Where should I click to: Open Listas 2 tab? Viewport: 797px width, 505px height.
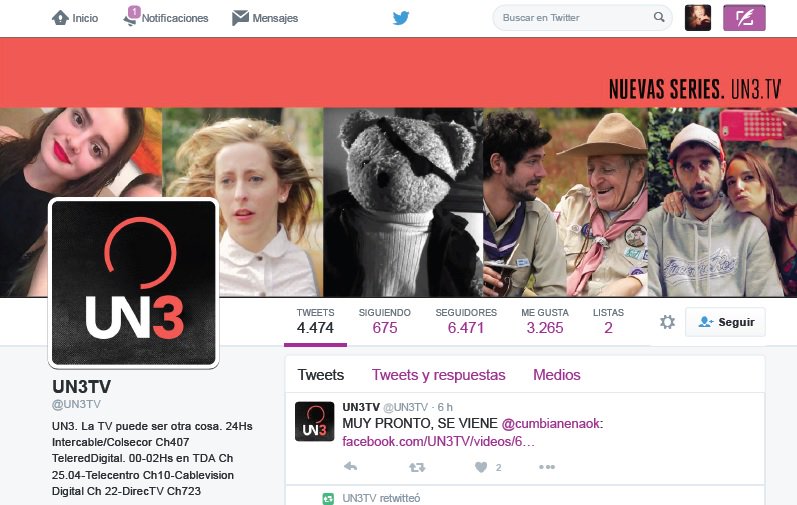point(608,322)
